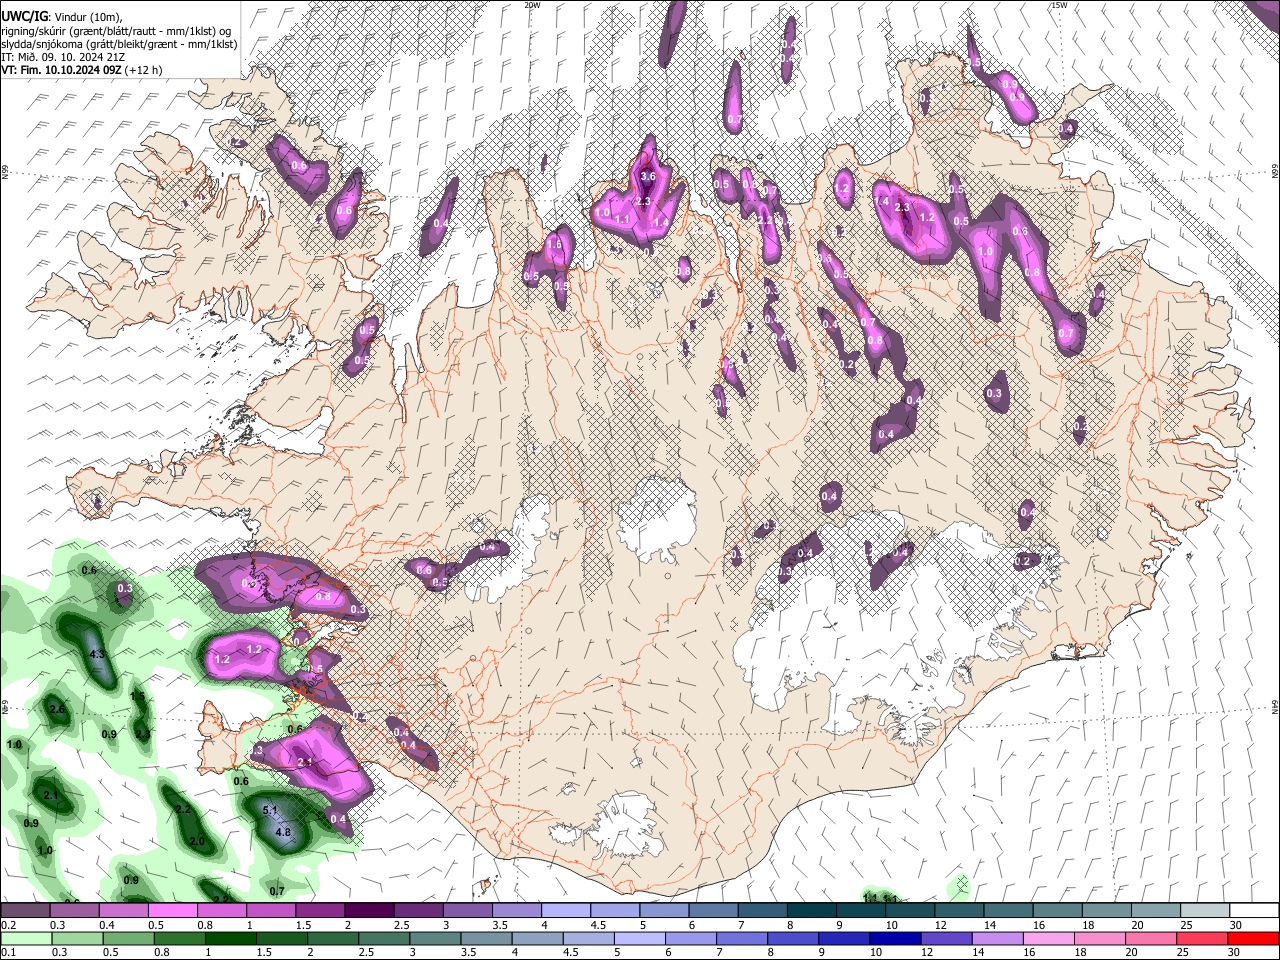Click the bright red 30 mm rain legend swatch
1280x960 pixels.
(1253, 938)
